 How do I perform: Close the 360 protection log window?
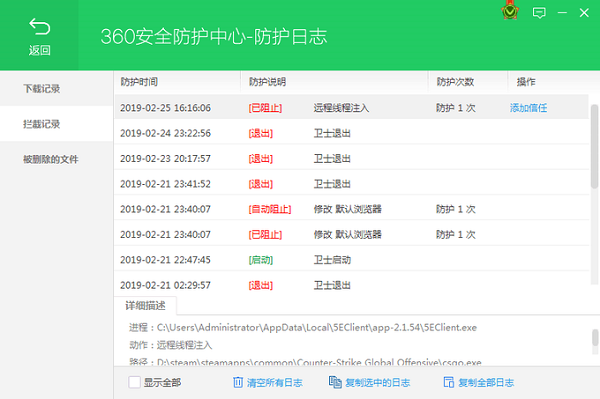pos(584,13)
